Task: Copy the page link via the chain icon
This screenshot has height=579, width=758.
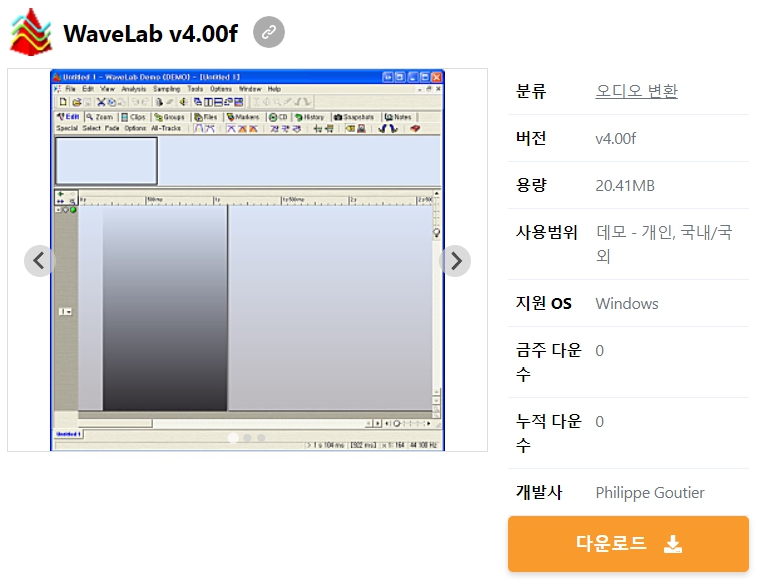Action: (x=269, y=32)
